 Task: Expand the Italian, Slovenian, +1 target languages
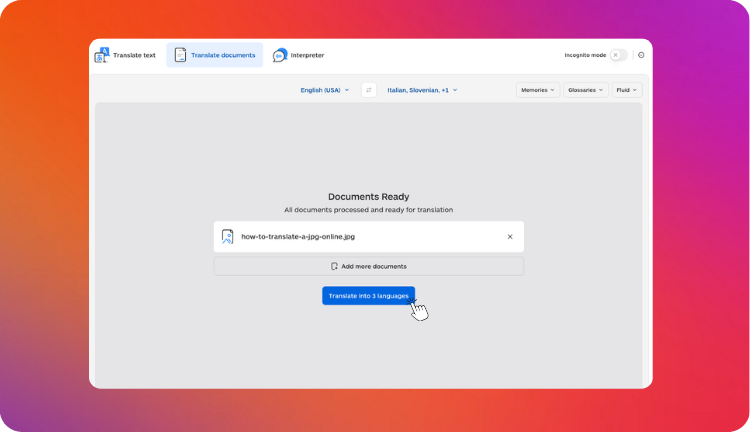pyautogui.click(x=422, y=90)
